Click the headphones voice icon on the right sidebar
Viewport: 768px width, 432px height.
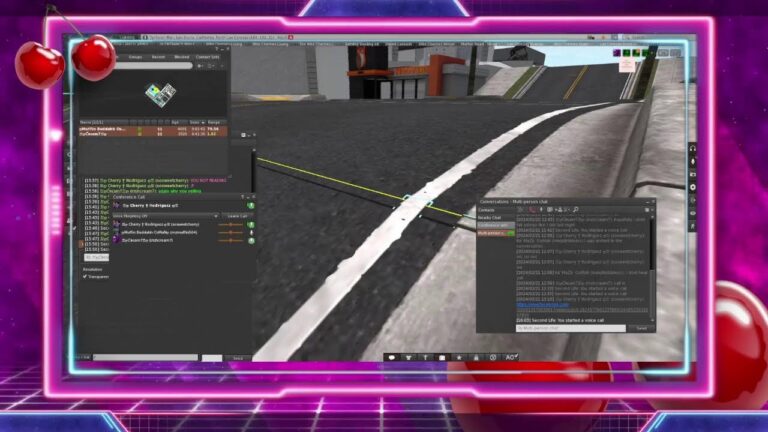pos(693,148)
